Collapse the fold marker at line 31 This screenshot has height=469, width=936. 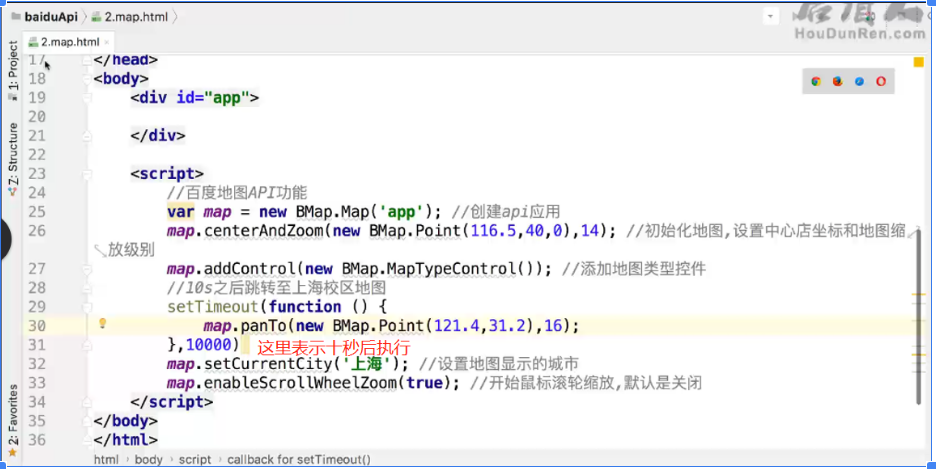coord(87,345)
